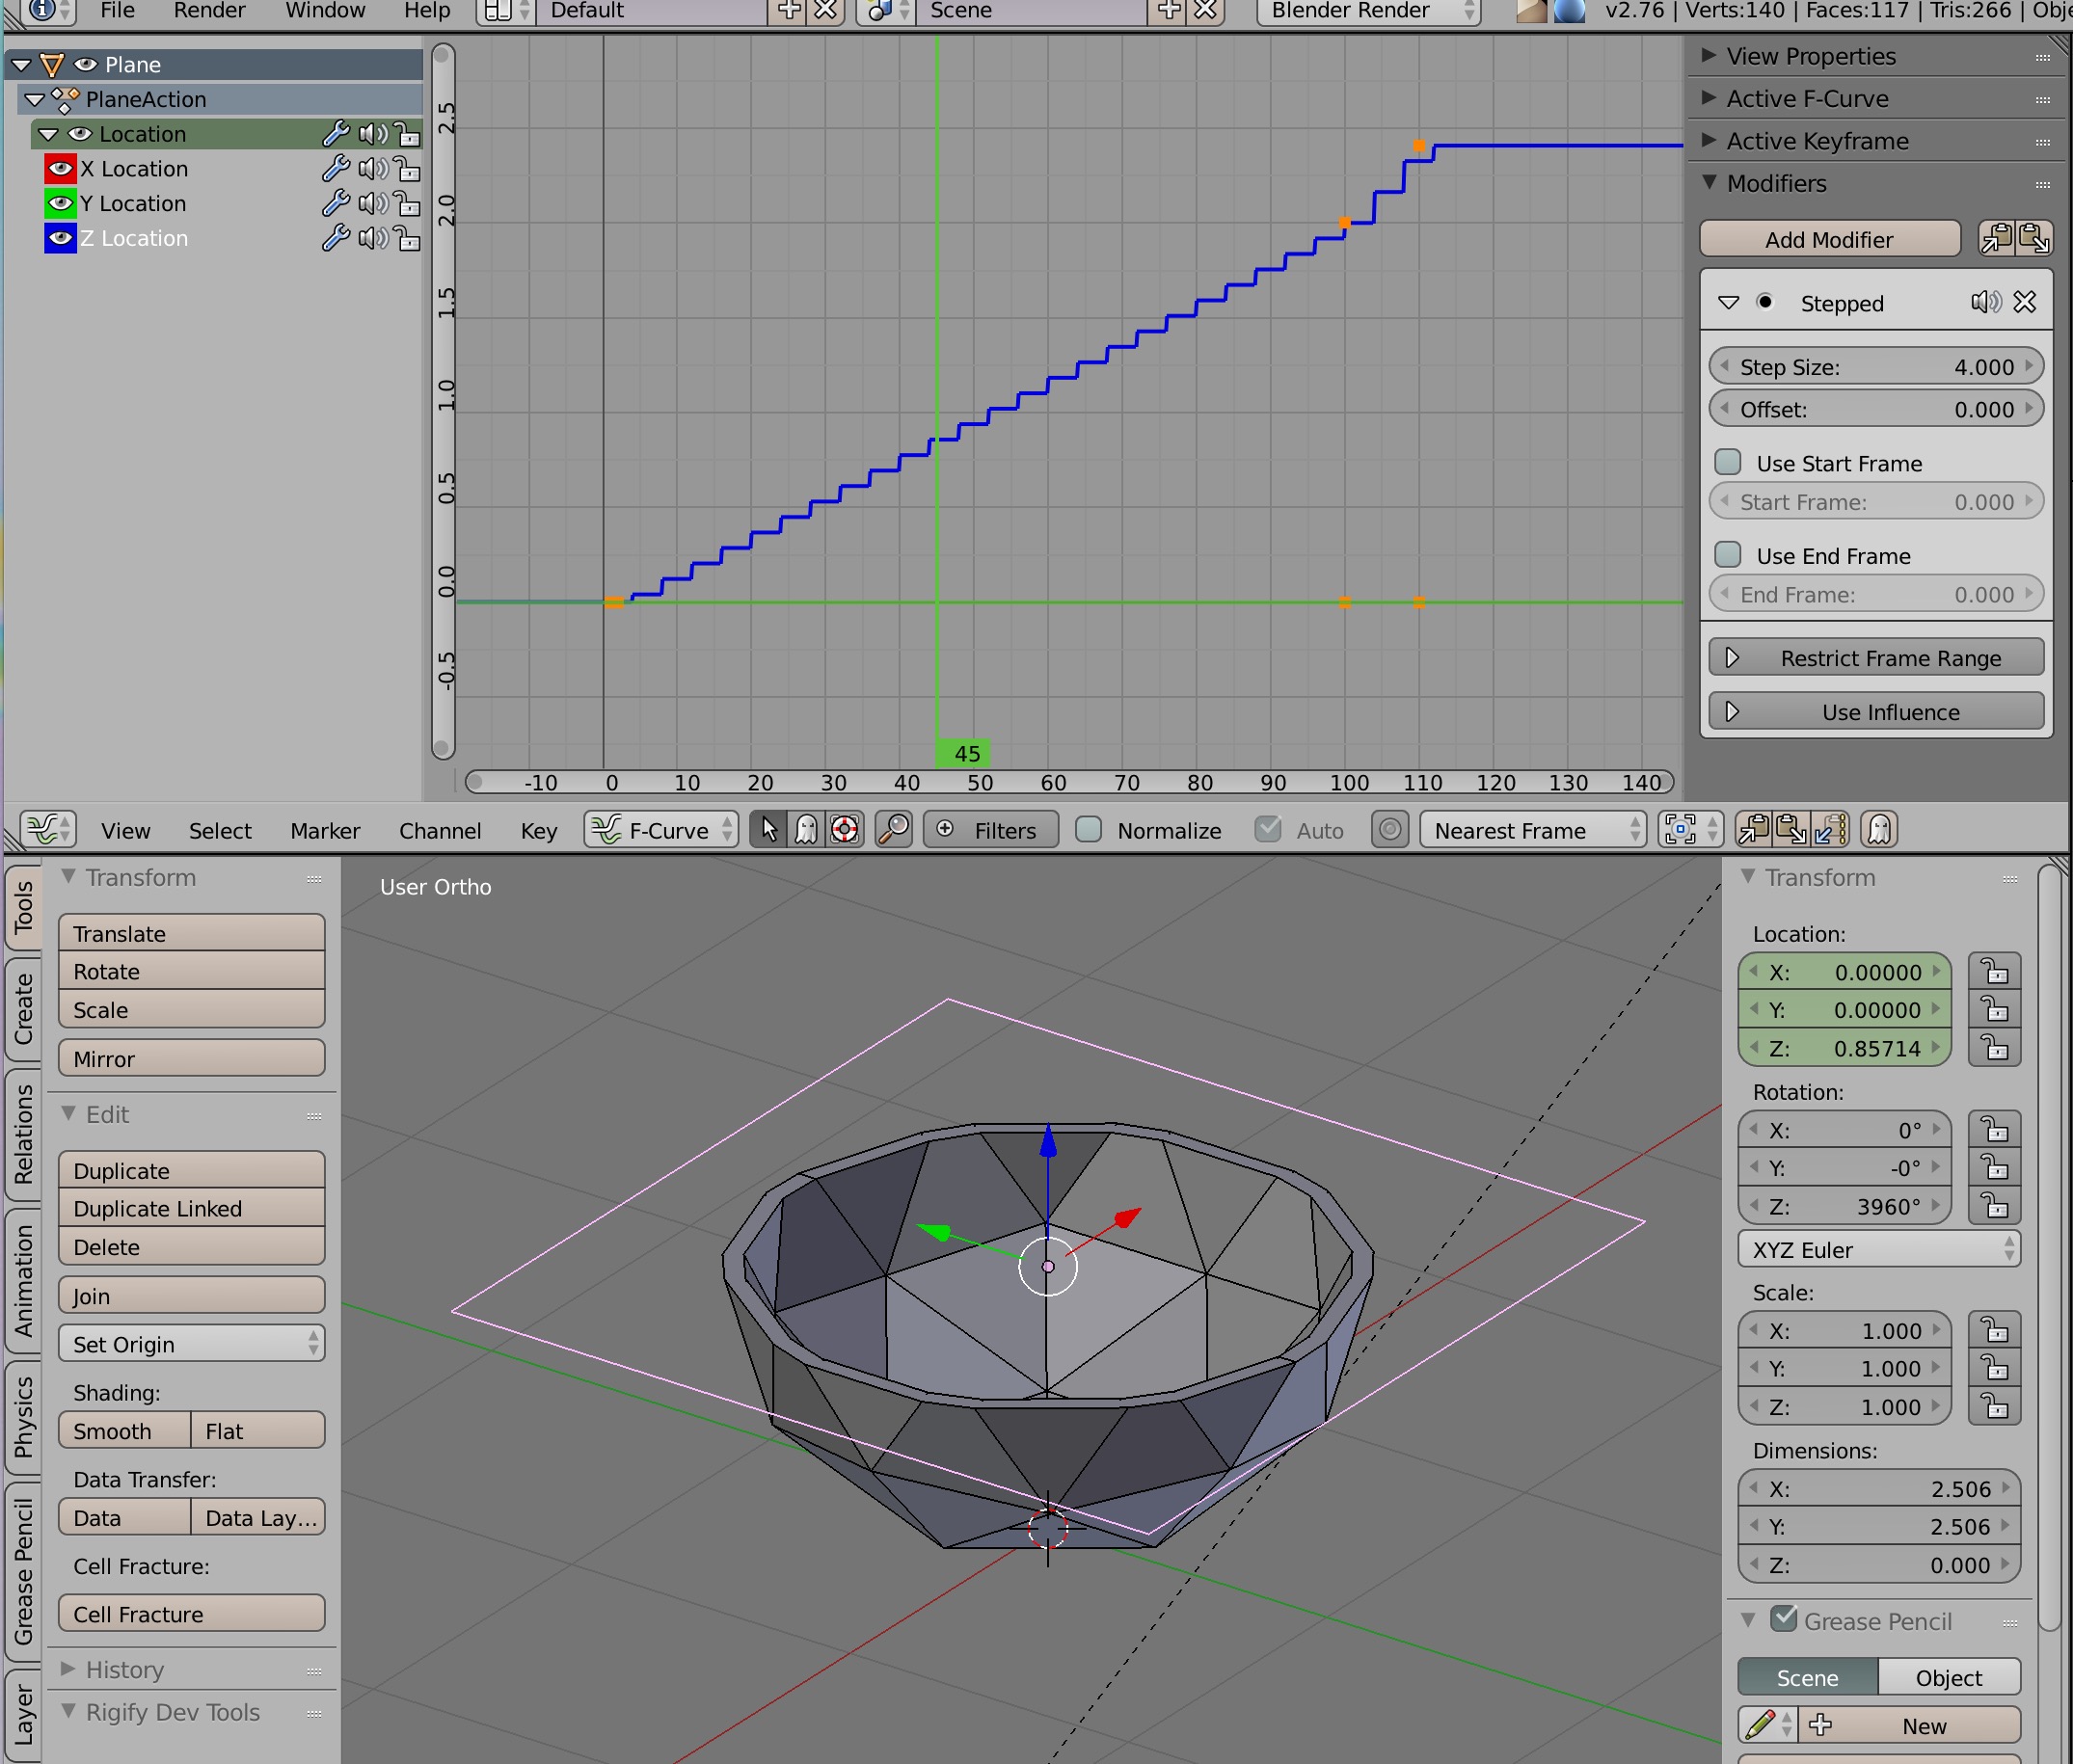
Task: Click the wrench icon on X Location channel
Action: (336, 169)
